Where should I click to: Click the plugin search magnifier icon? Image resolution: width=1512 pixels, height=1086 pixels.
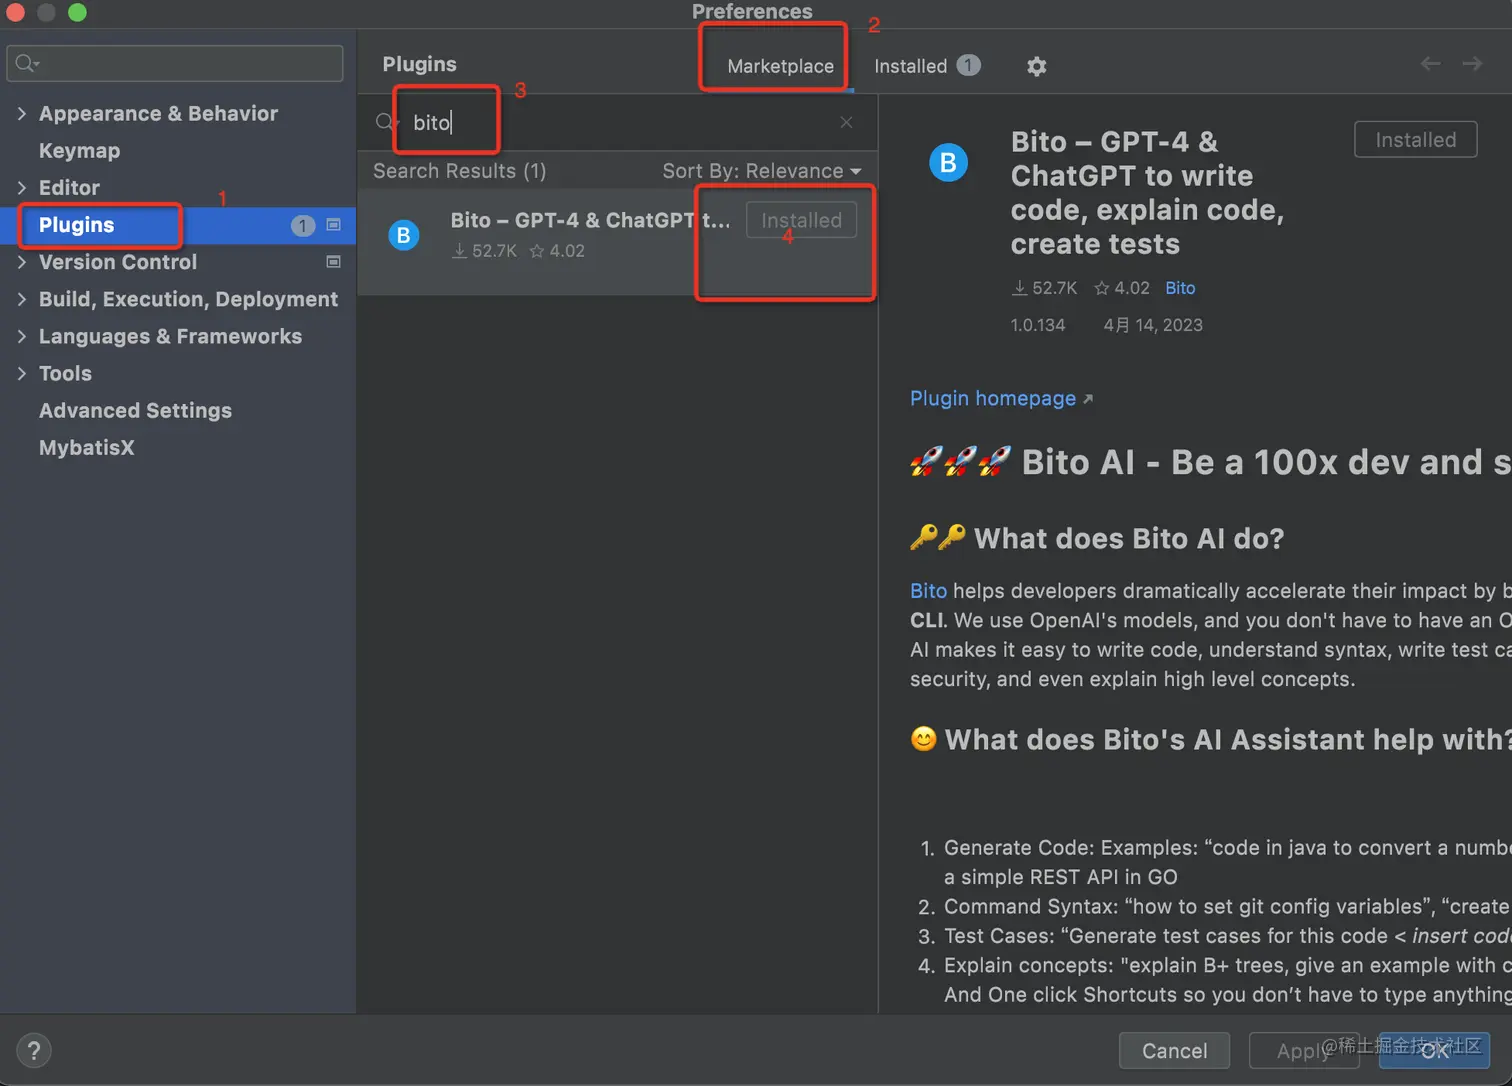click(x=385, y=122)
